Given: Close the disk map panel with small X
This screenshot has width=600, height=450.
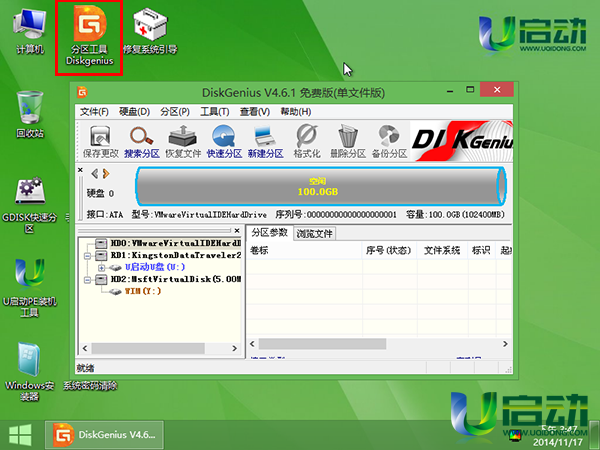Looking at the screenshot, I should click(80, 170).
